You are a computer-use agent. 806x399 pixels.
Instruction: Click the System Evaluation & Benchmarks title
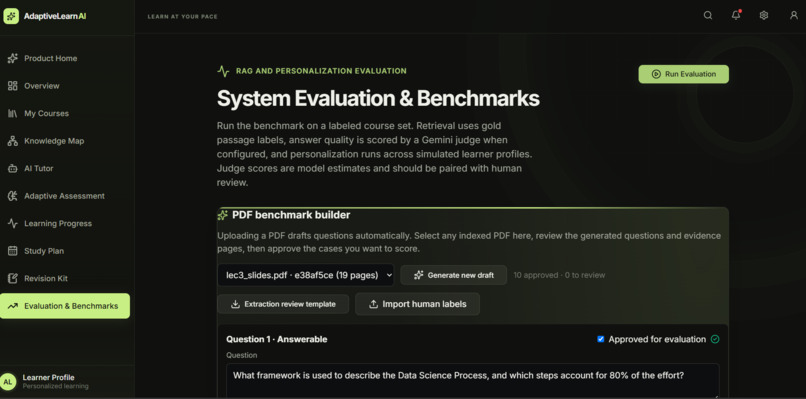tap(378, 98)
